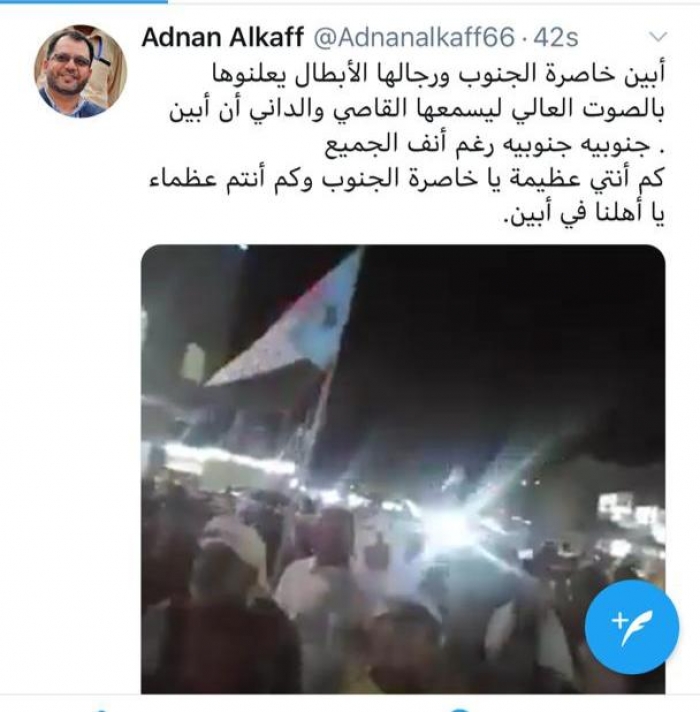
Task: Tap the partially visible middle bottom navigation icon
Action: point(459,710)
